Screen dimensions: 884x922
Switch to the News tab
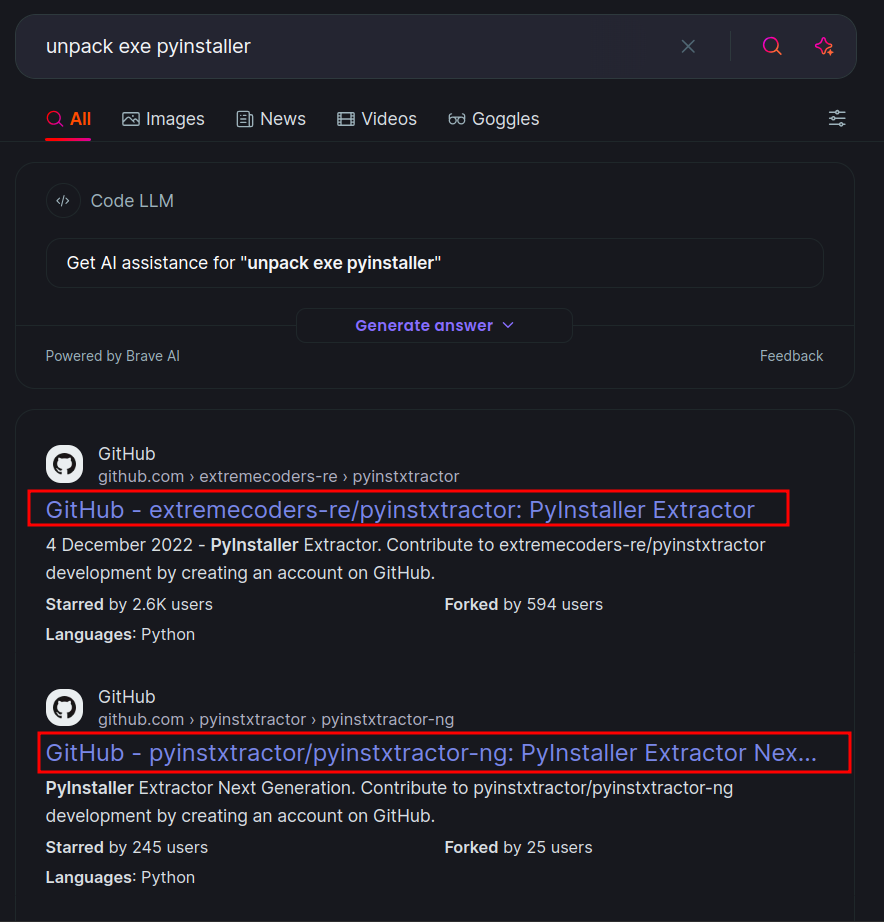click(x=271, y=119)
